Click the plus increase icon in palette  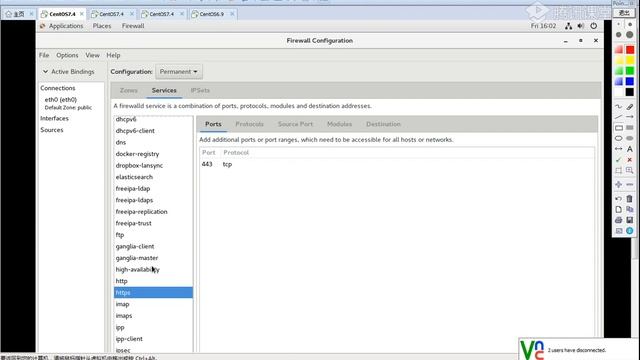point(618,184)
